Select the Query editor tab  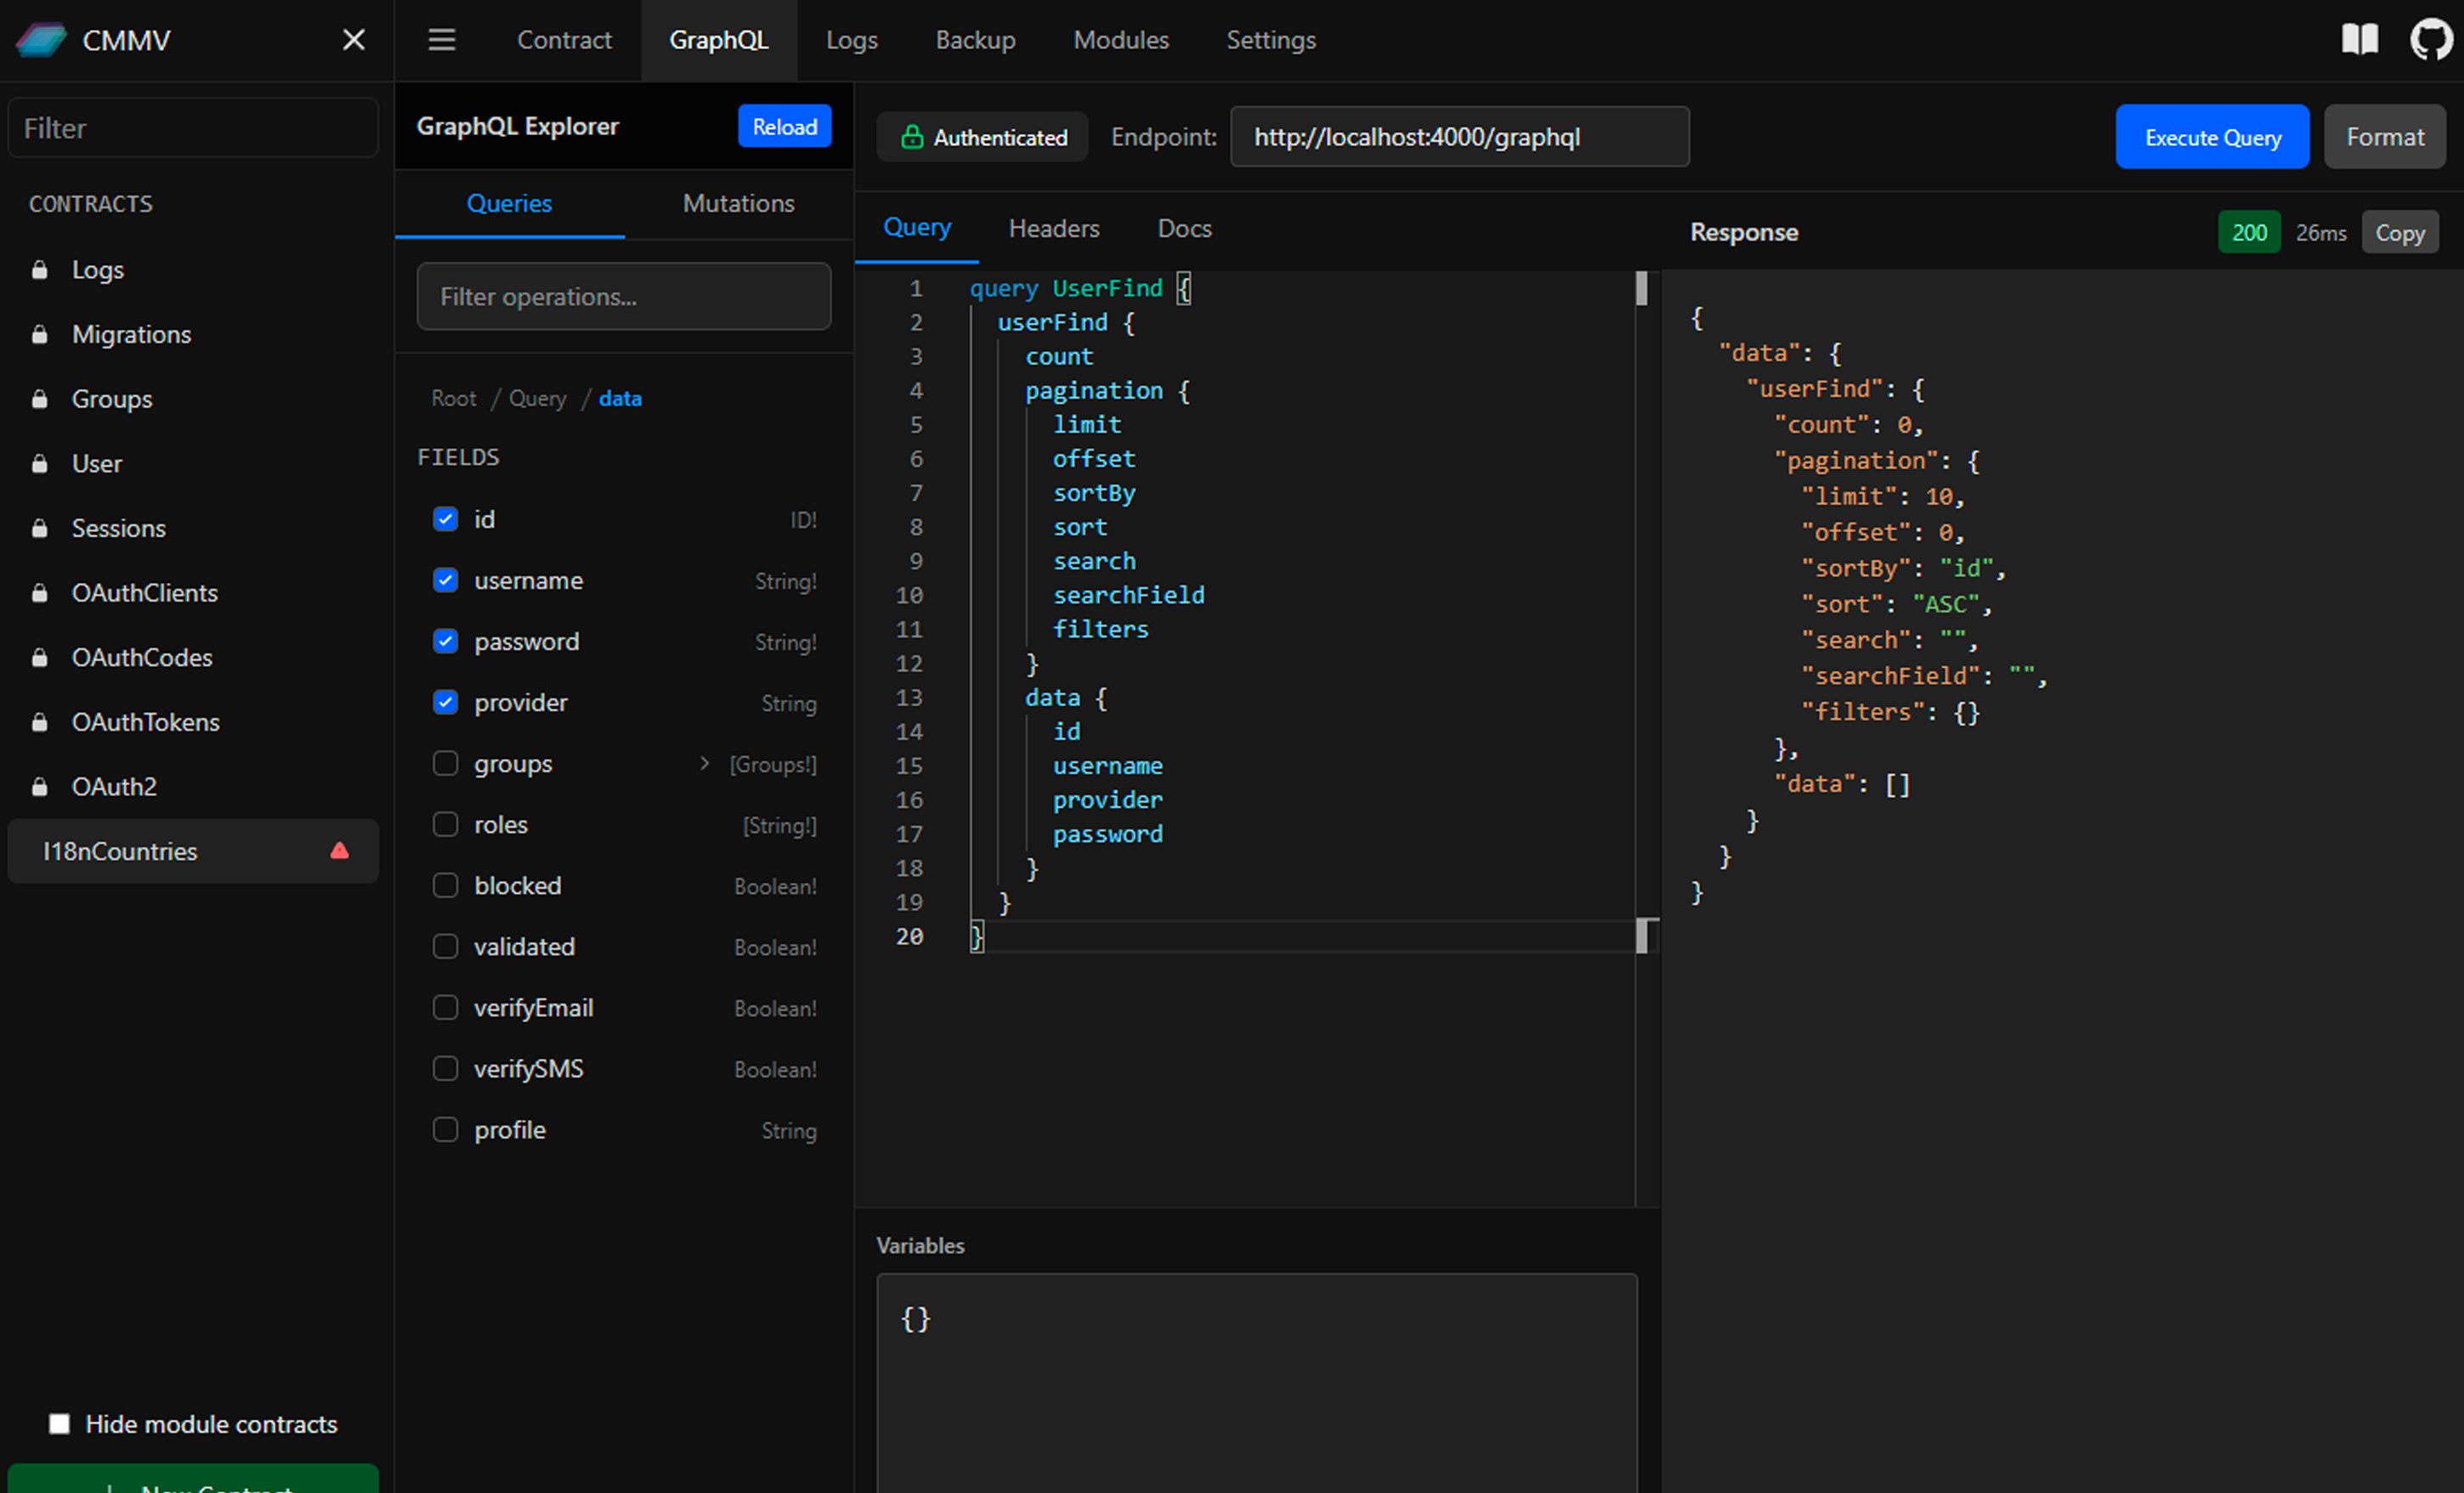(x=917, y=228)
